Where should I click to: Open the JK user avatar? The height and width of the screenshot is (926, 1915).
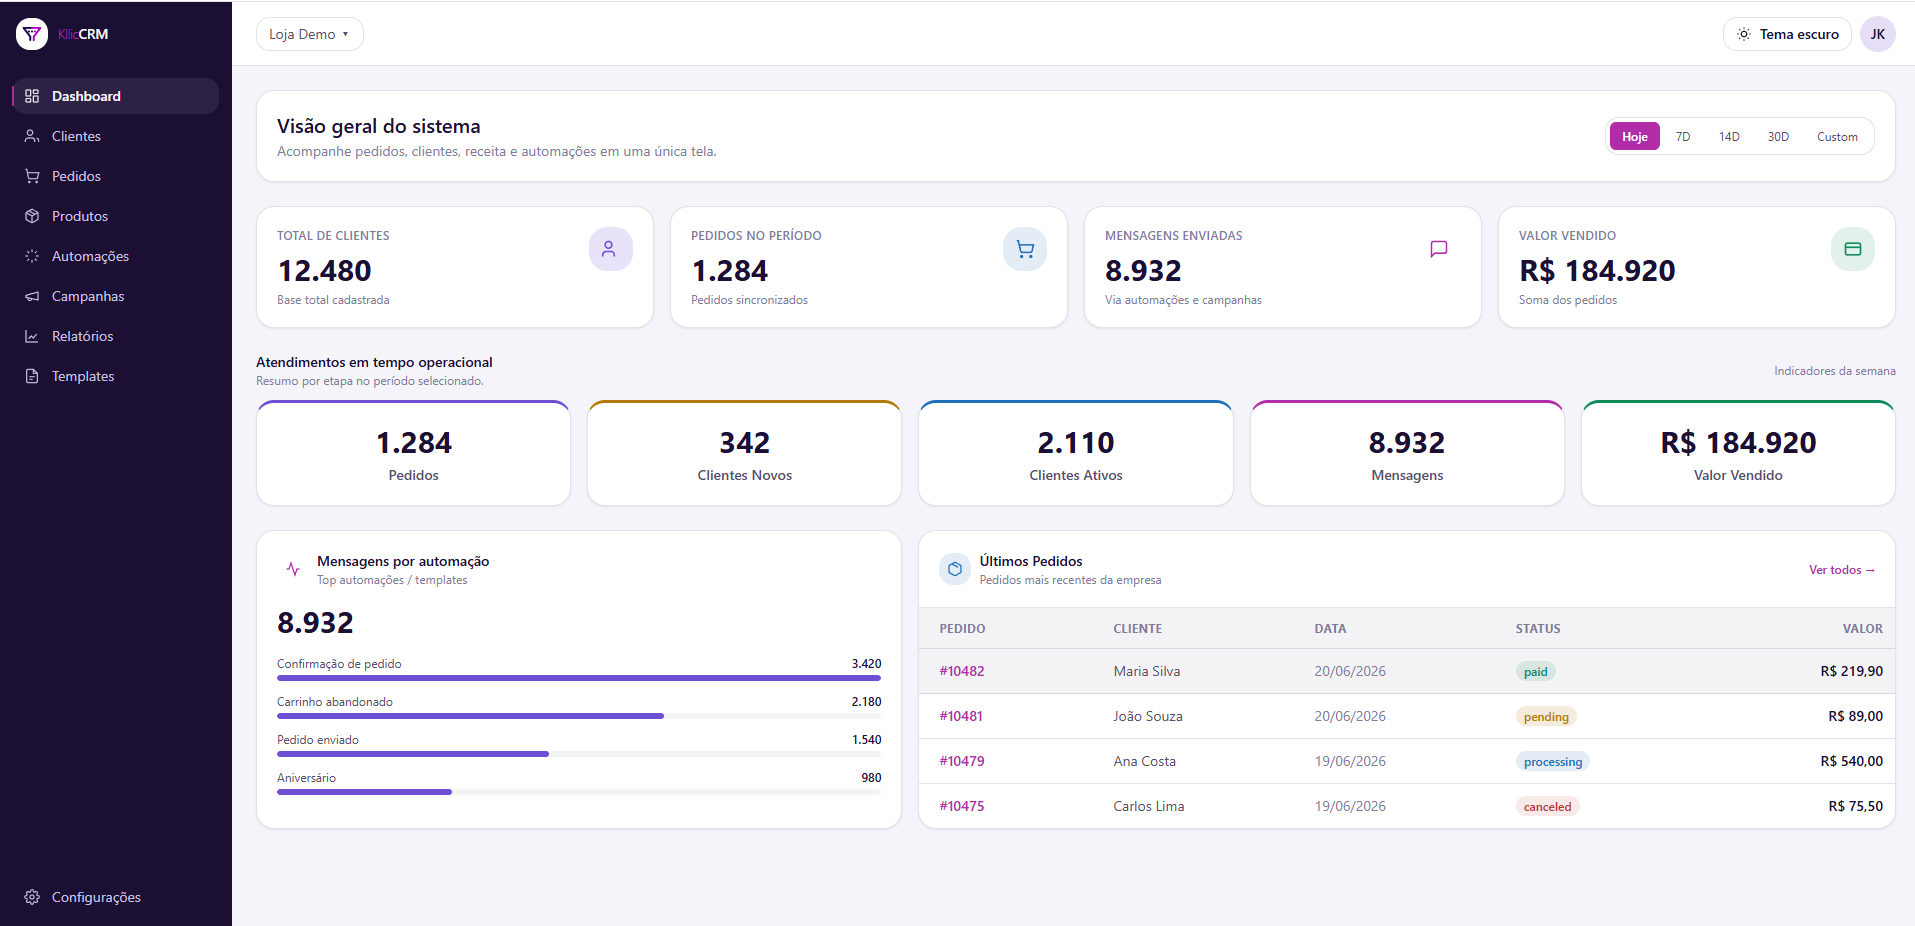pyautogui.click(x=1878, y=34)
